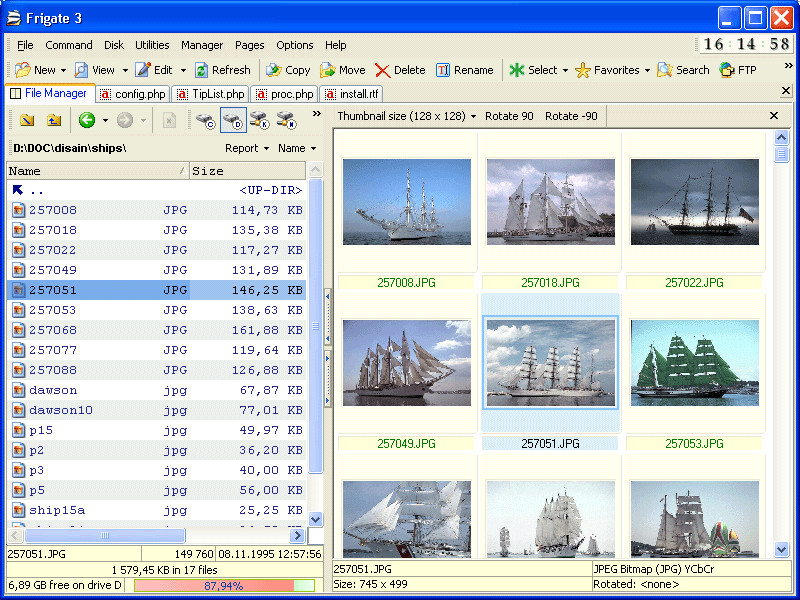Click the drive D usage bar

(223, 585)
